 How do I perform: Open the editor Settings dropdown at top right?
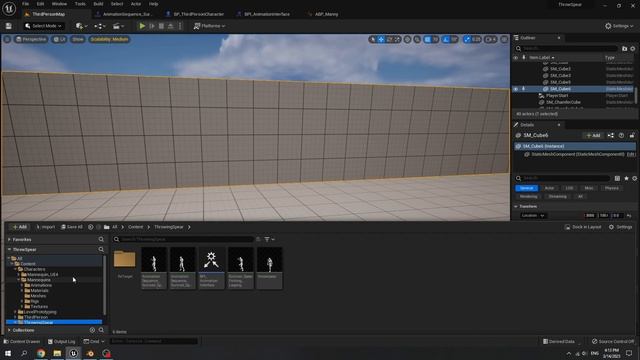[x=619, y=26]
